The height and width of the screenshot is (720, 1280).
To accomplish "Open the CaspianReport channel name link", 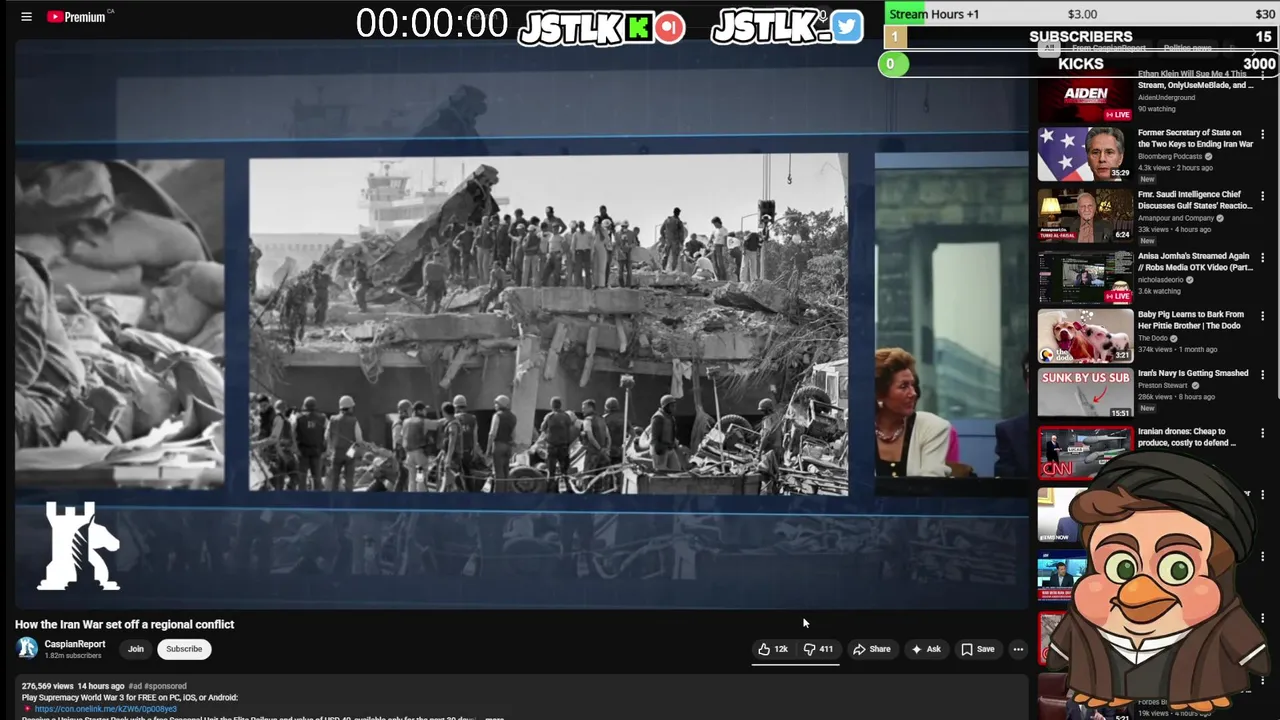I will [x=75, y=644].
